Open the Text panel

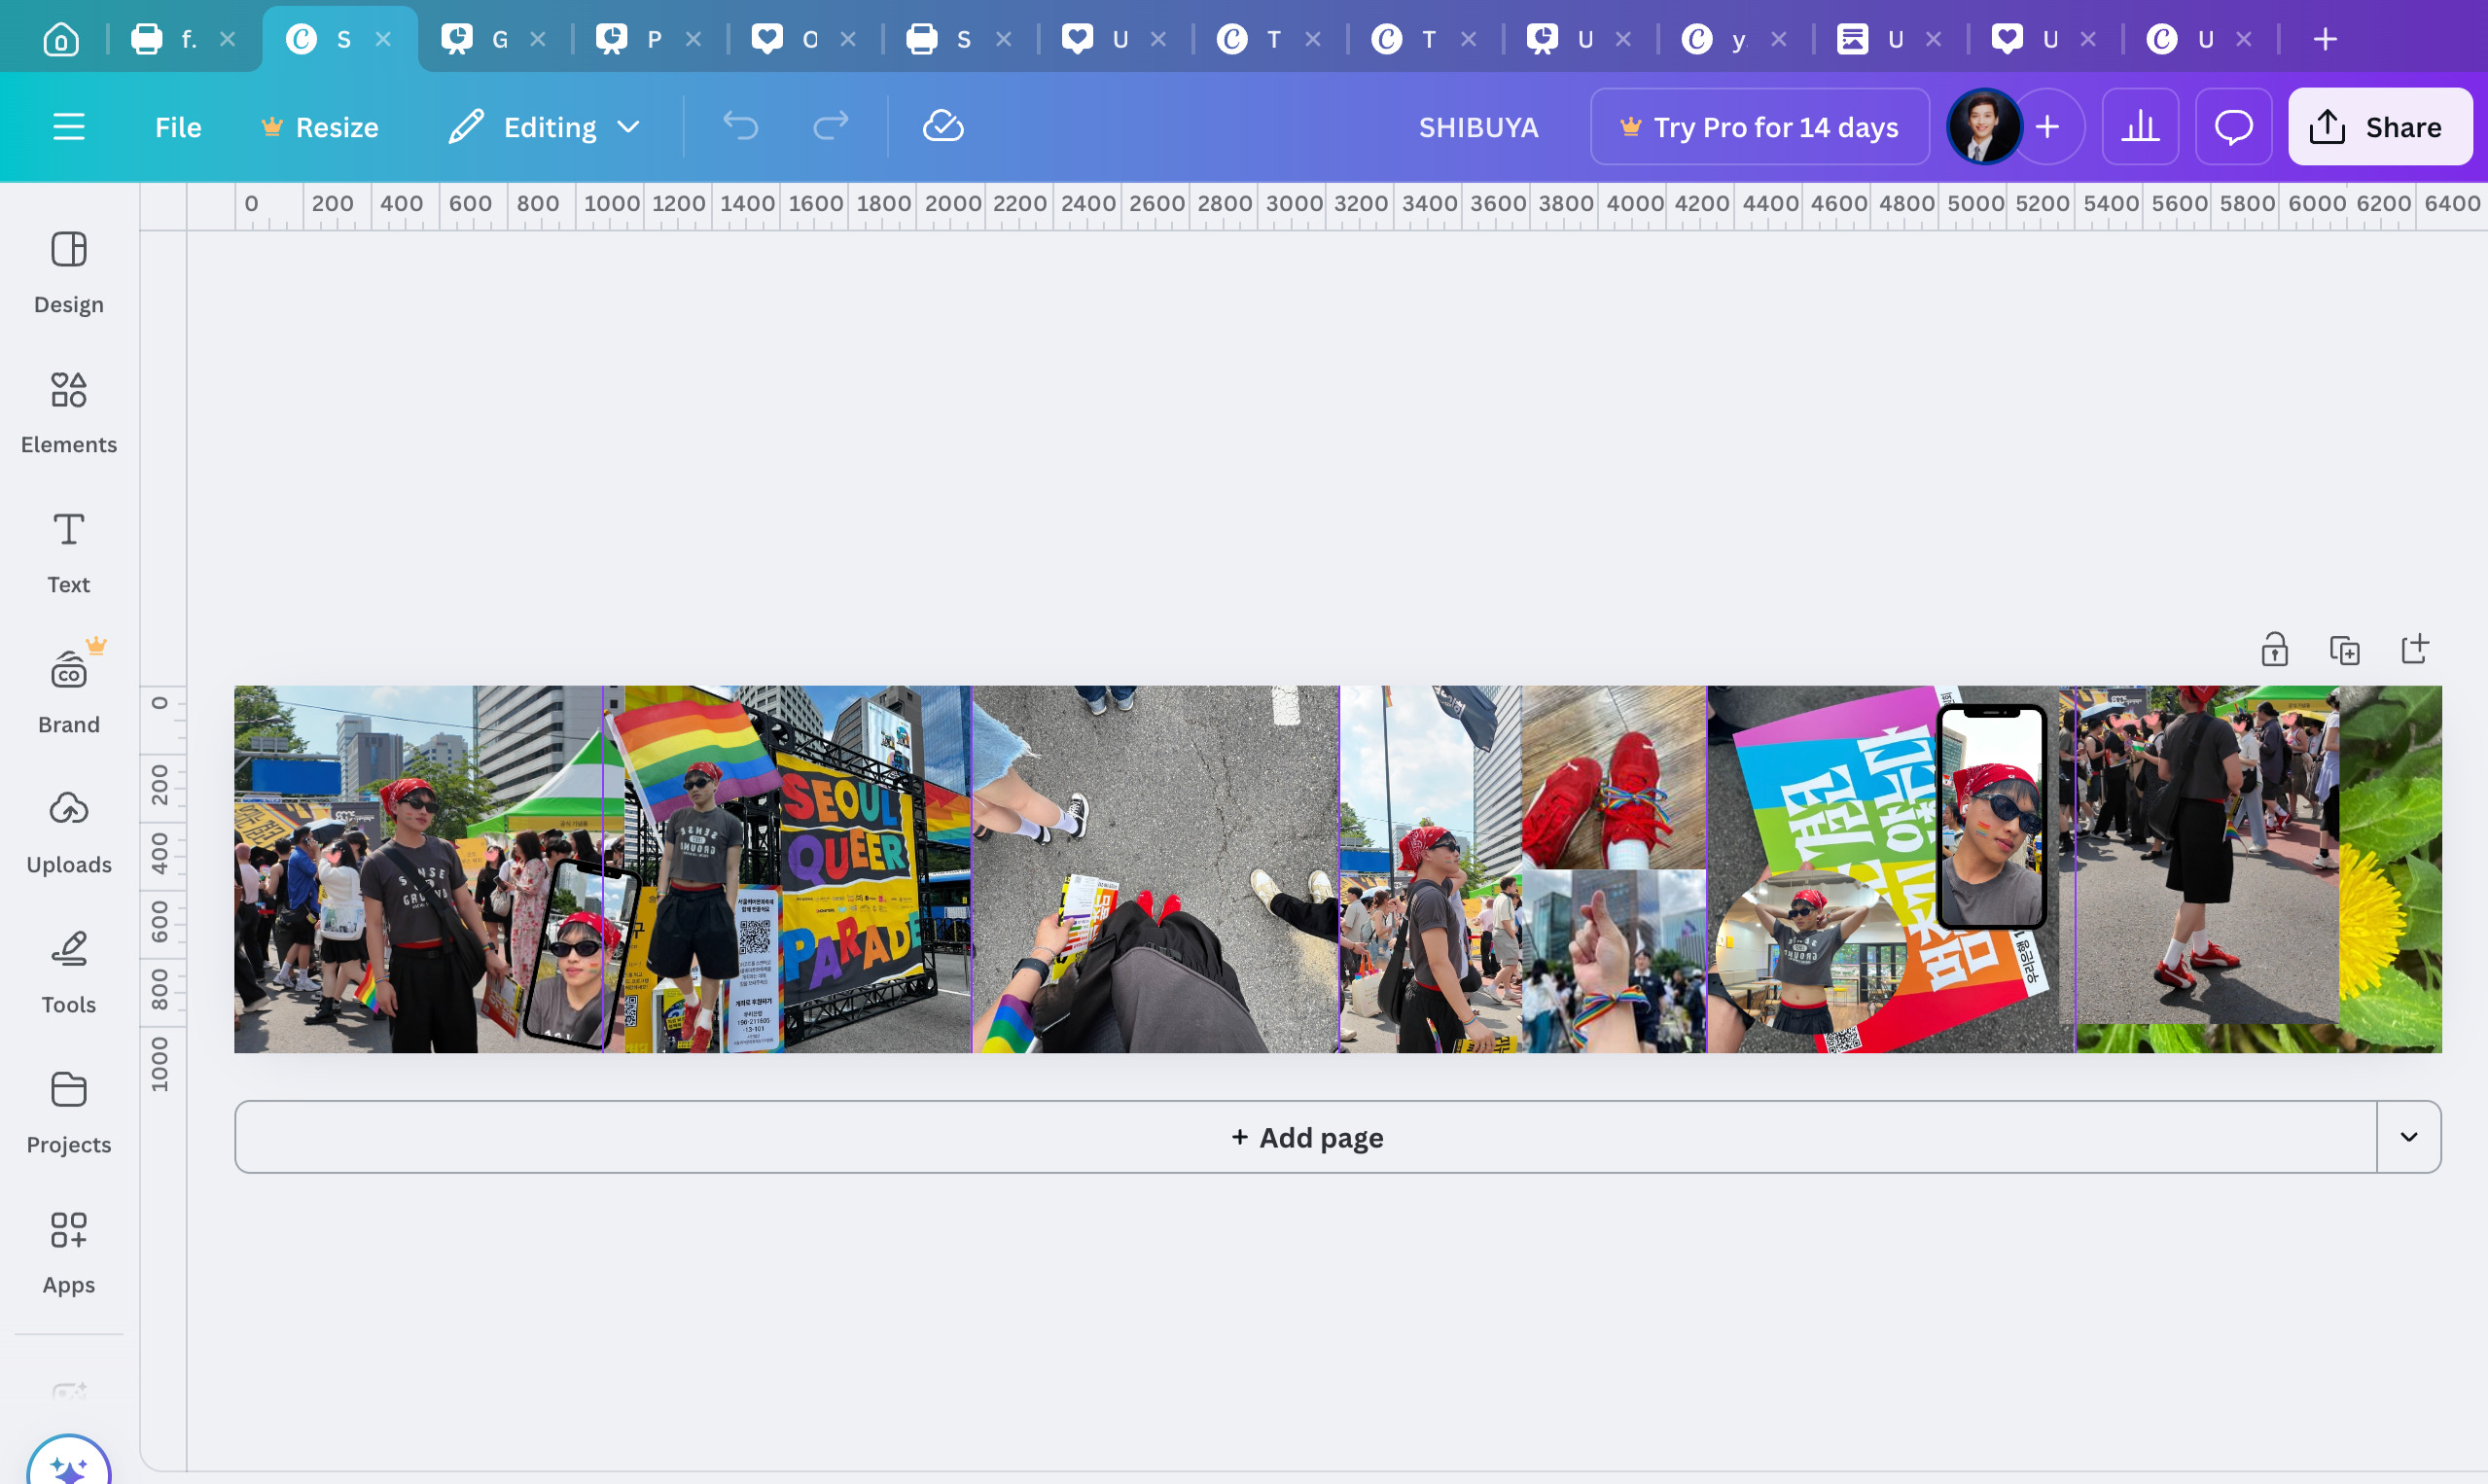click(68, 552)
